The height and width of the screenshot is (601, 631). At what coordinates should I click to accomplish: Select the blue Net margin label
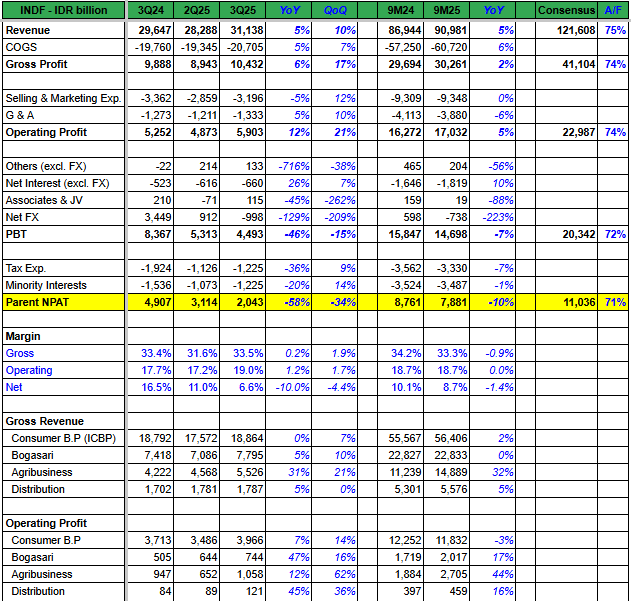coord(14,387)
